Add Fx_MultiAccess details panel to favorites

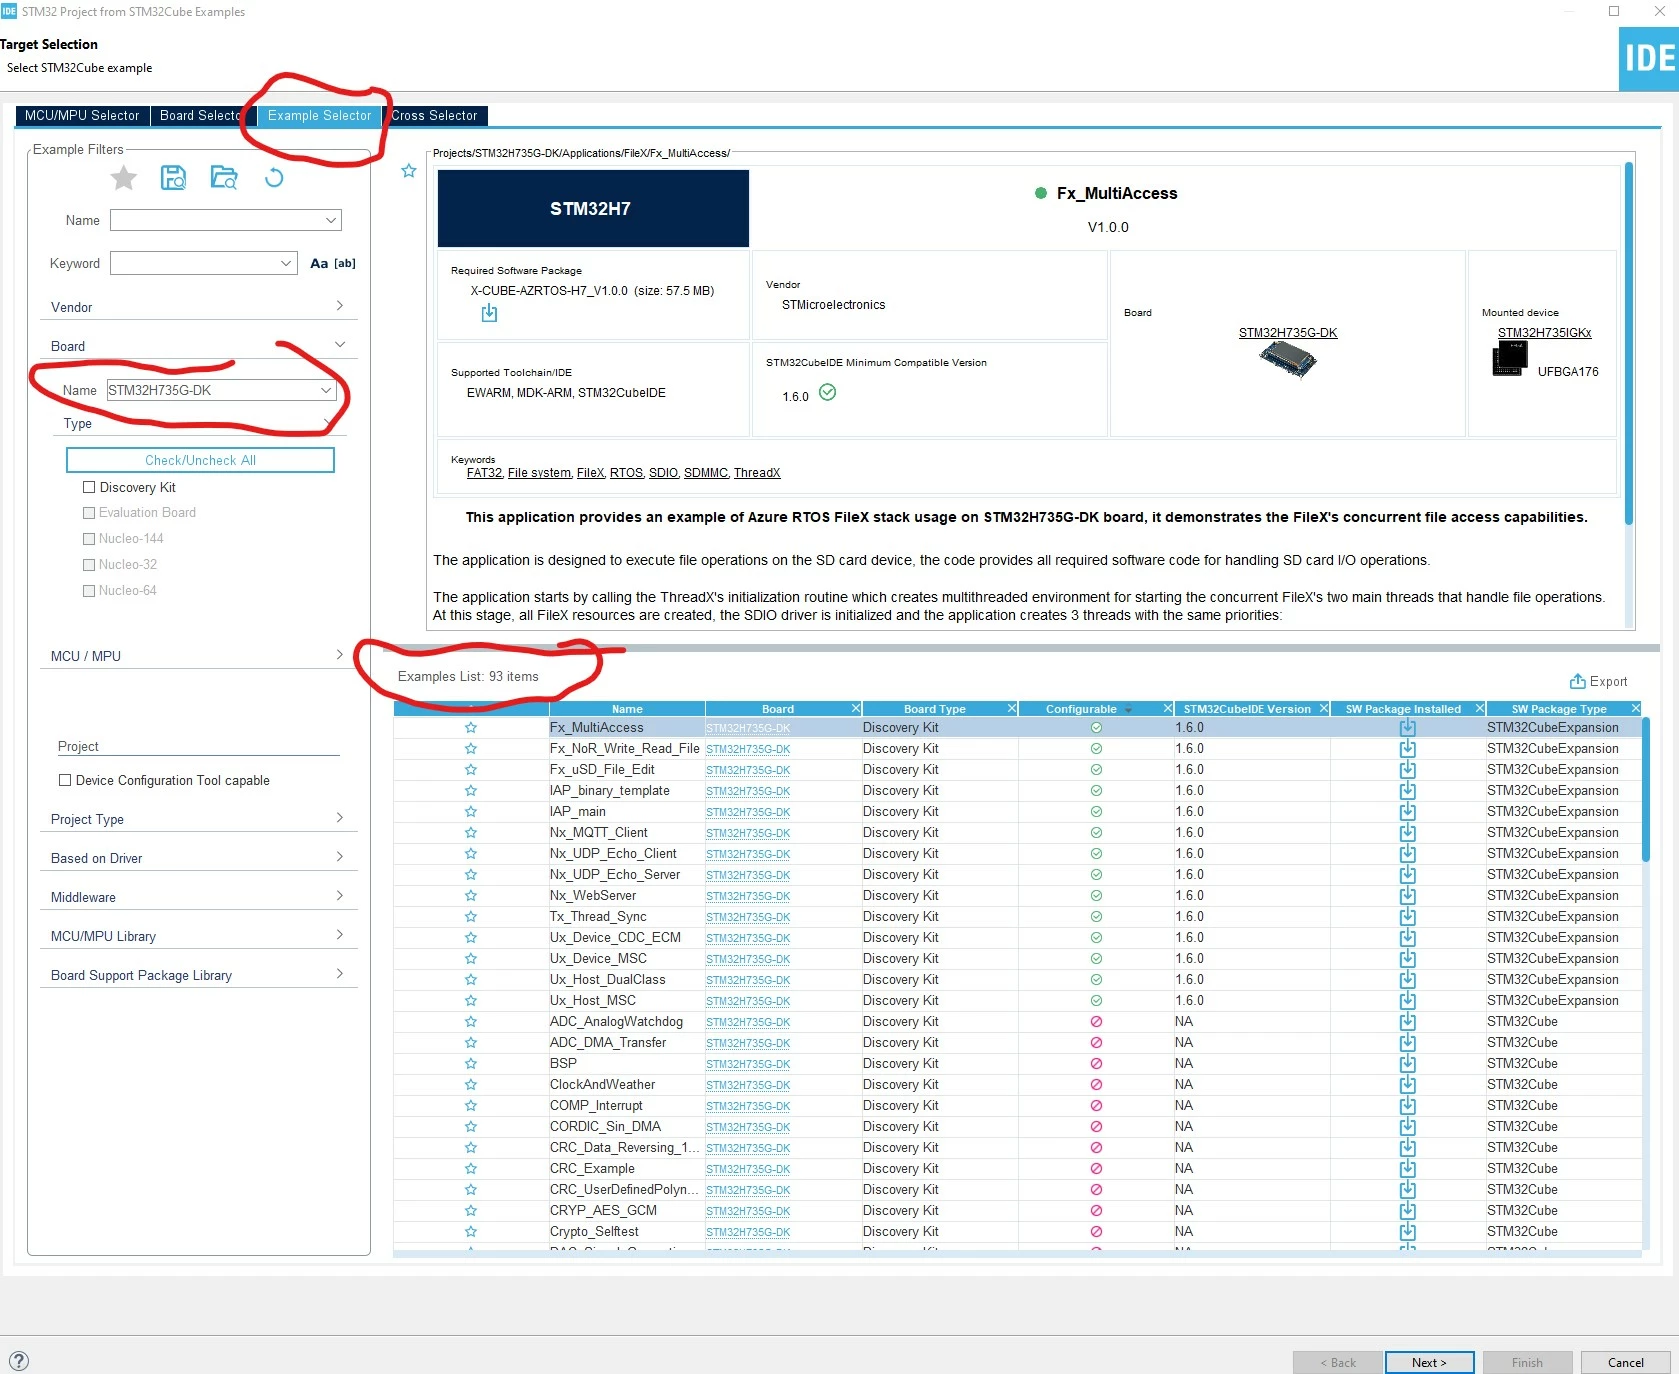[409, 171]
